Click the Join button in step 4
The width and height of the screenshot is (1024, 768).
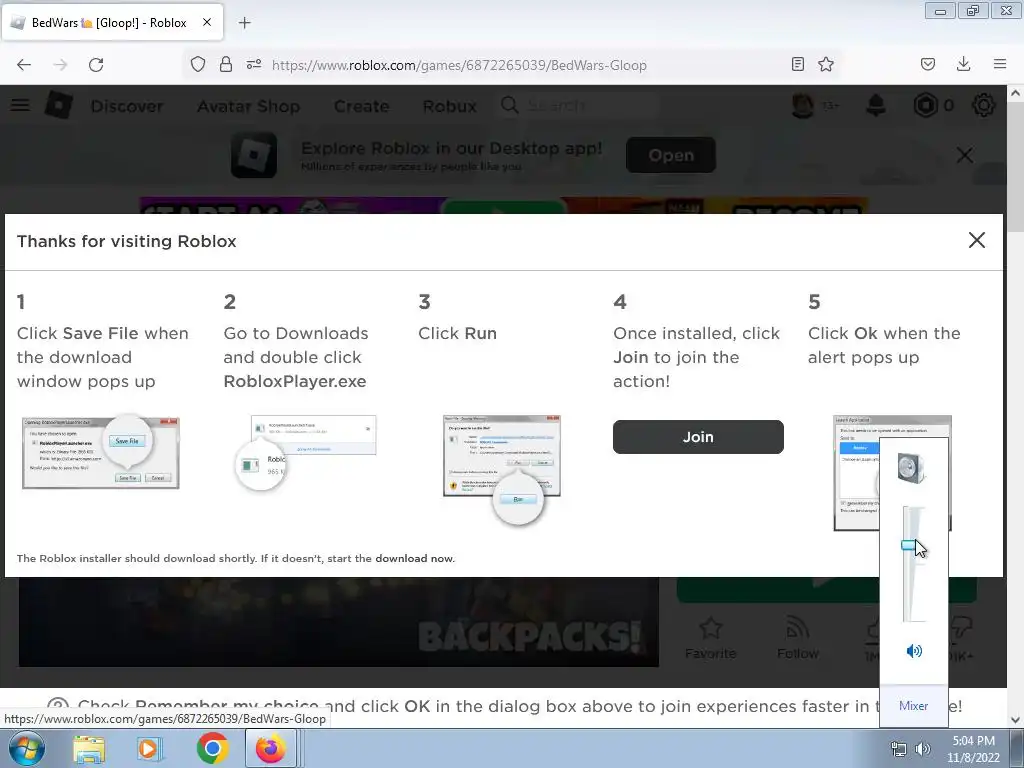pos(698,437)
